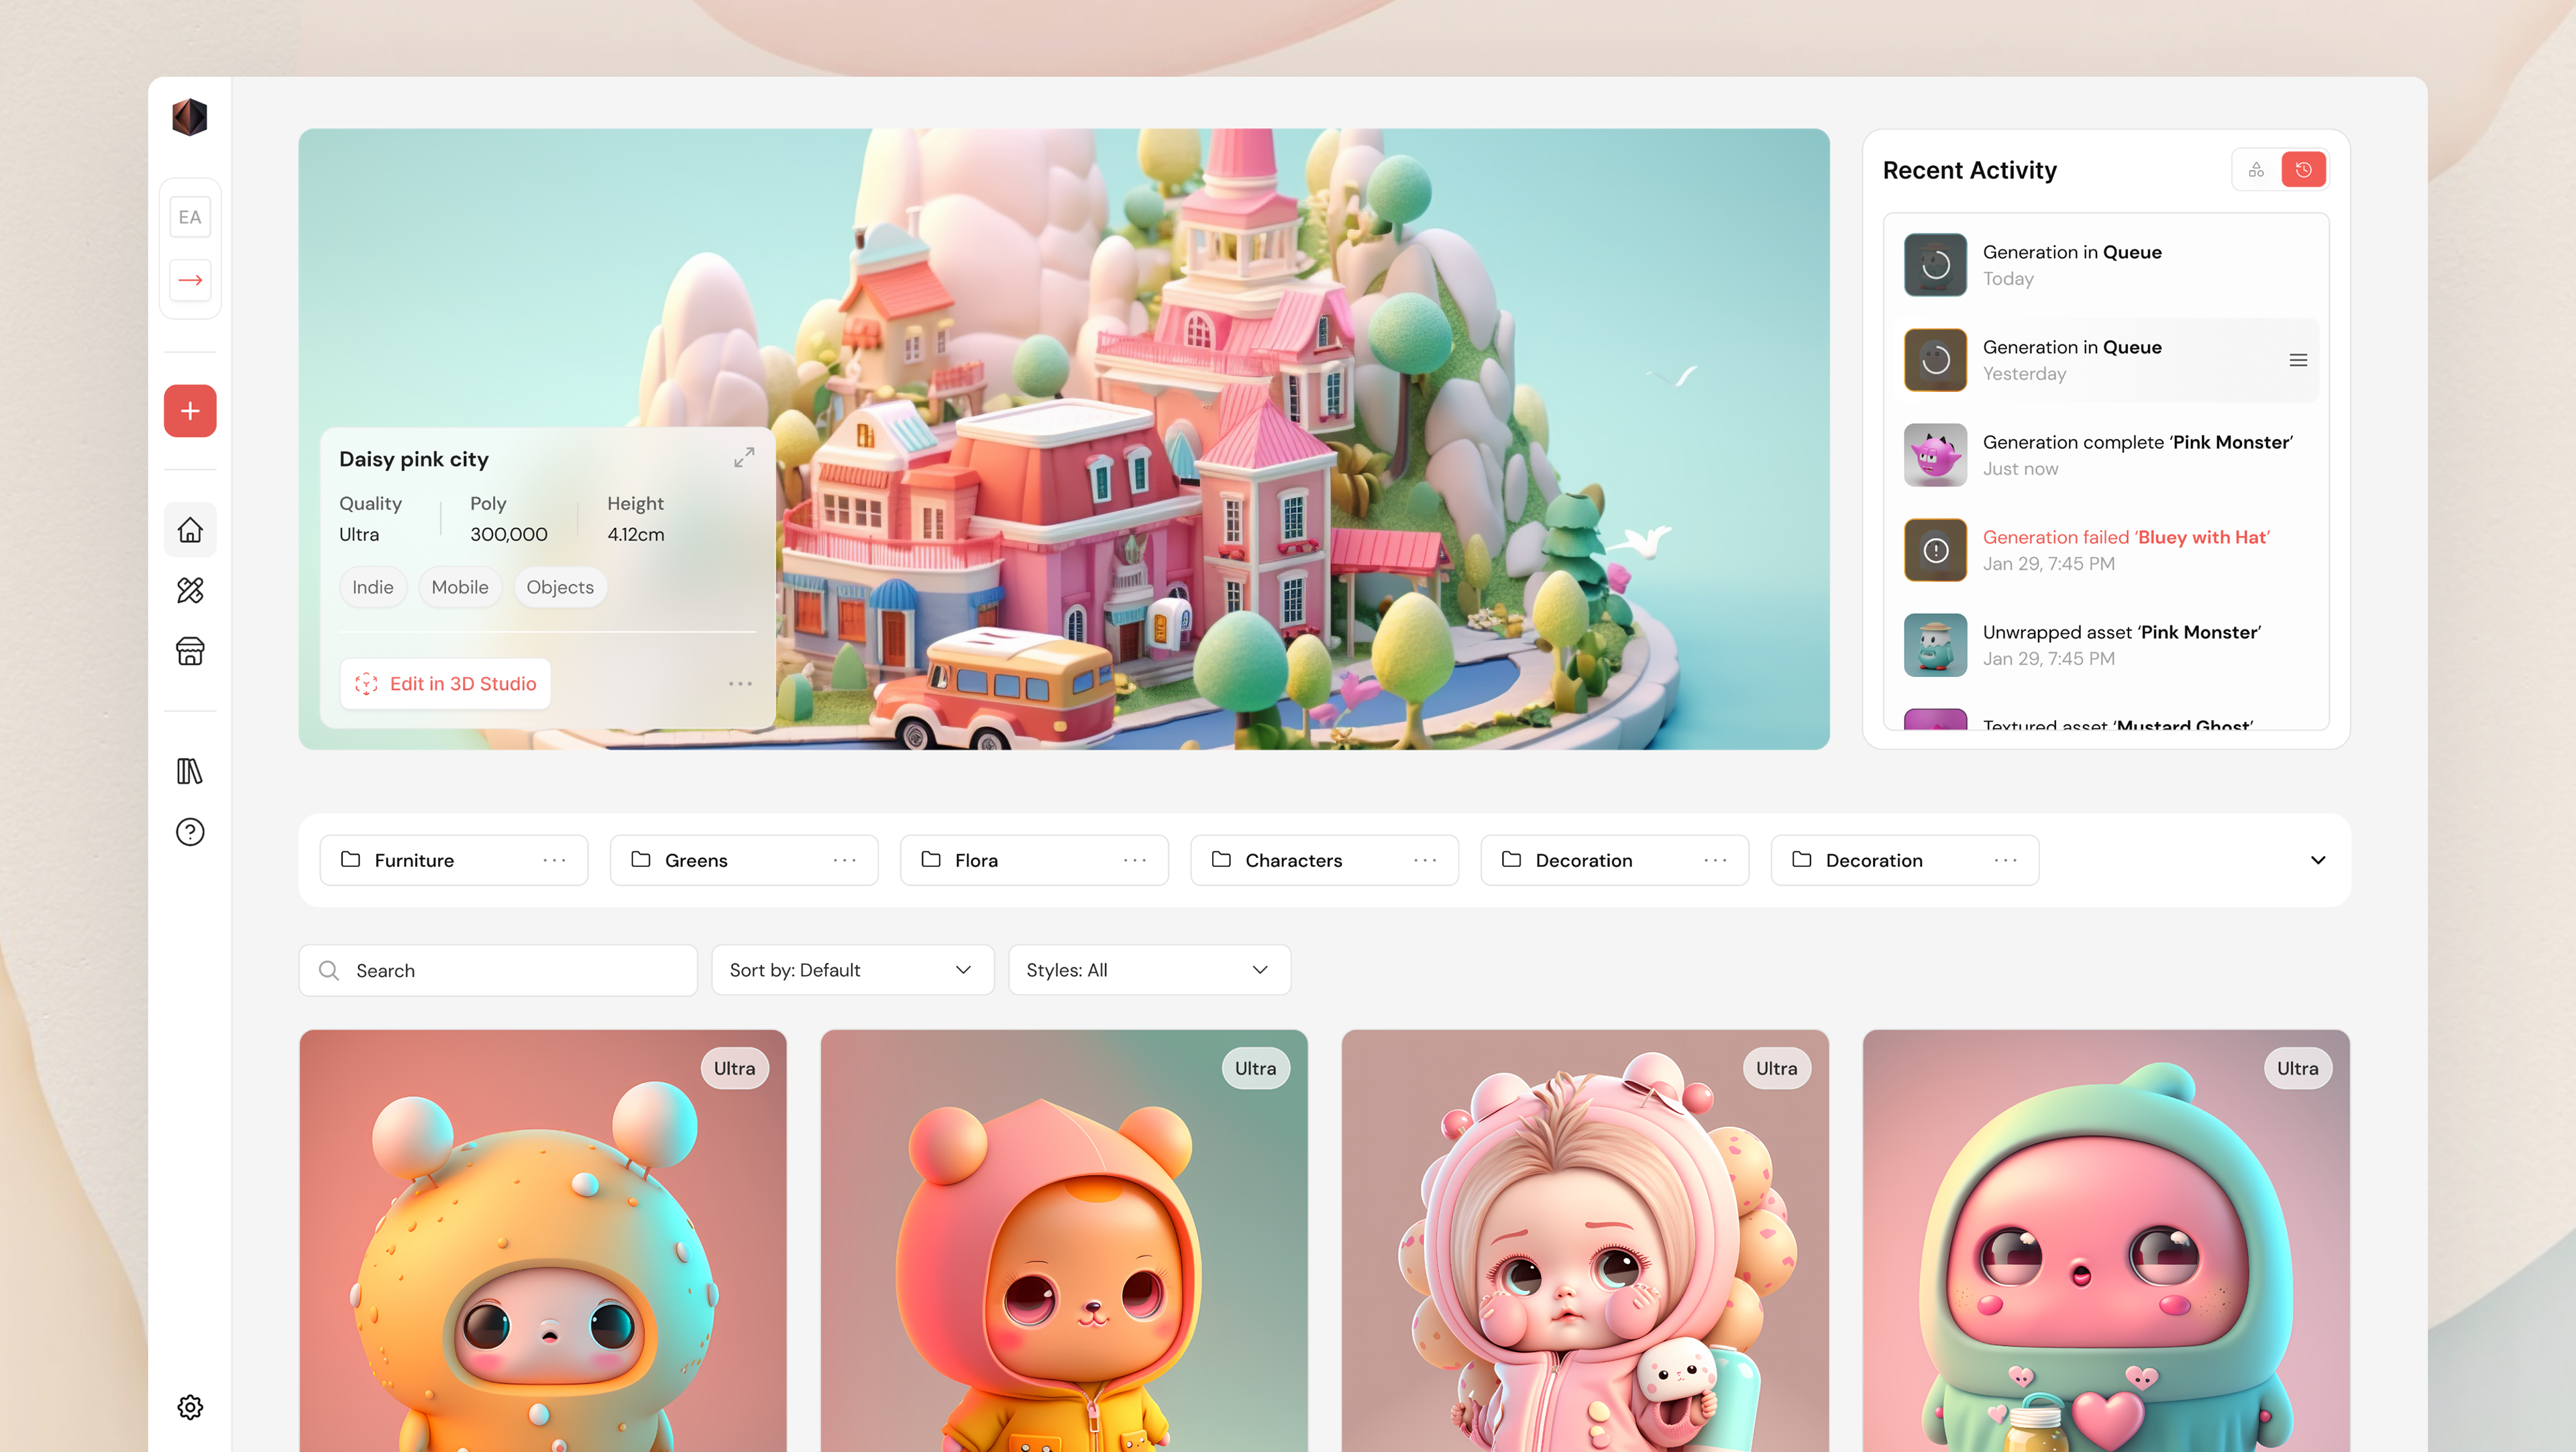Open the Characters folder
This screenshot has width=2576, height=1452.
(x=1293, y=860)
